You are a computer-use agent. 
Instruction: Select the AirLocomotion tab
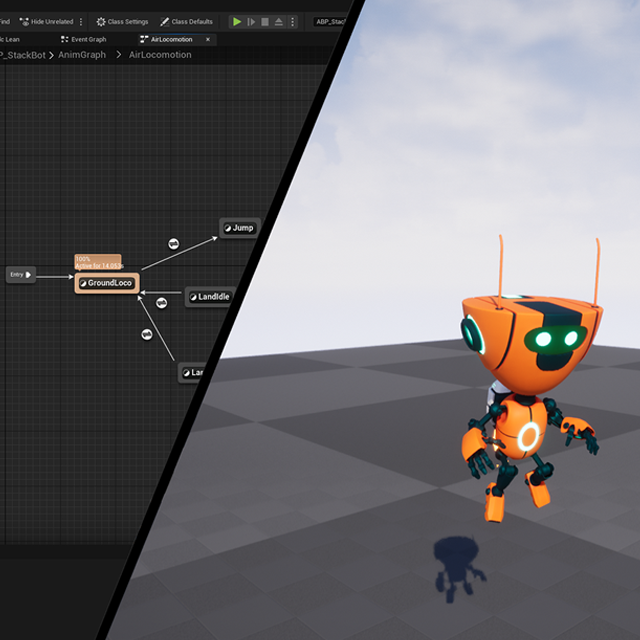pyautogui.click(x=171, y=39)
